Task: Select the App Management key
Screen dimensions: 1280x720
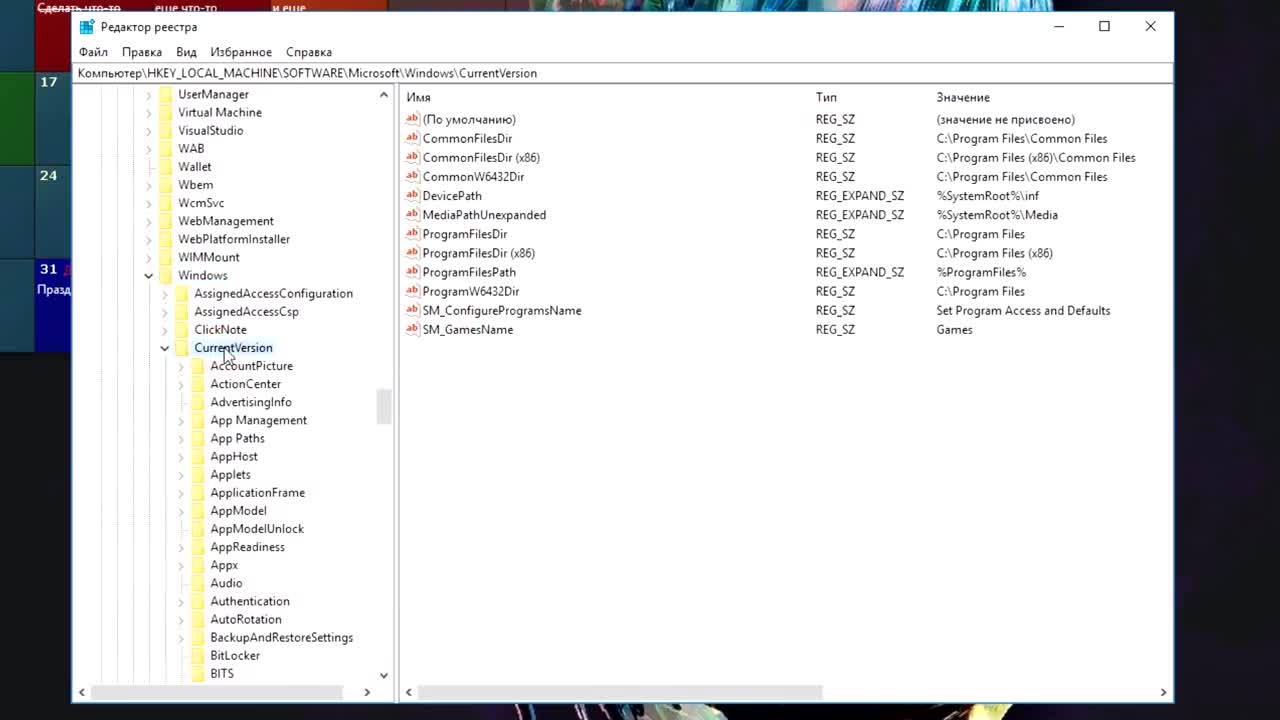Action: point(259,420)
